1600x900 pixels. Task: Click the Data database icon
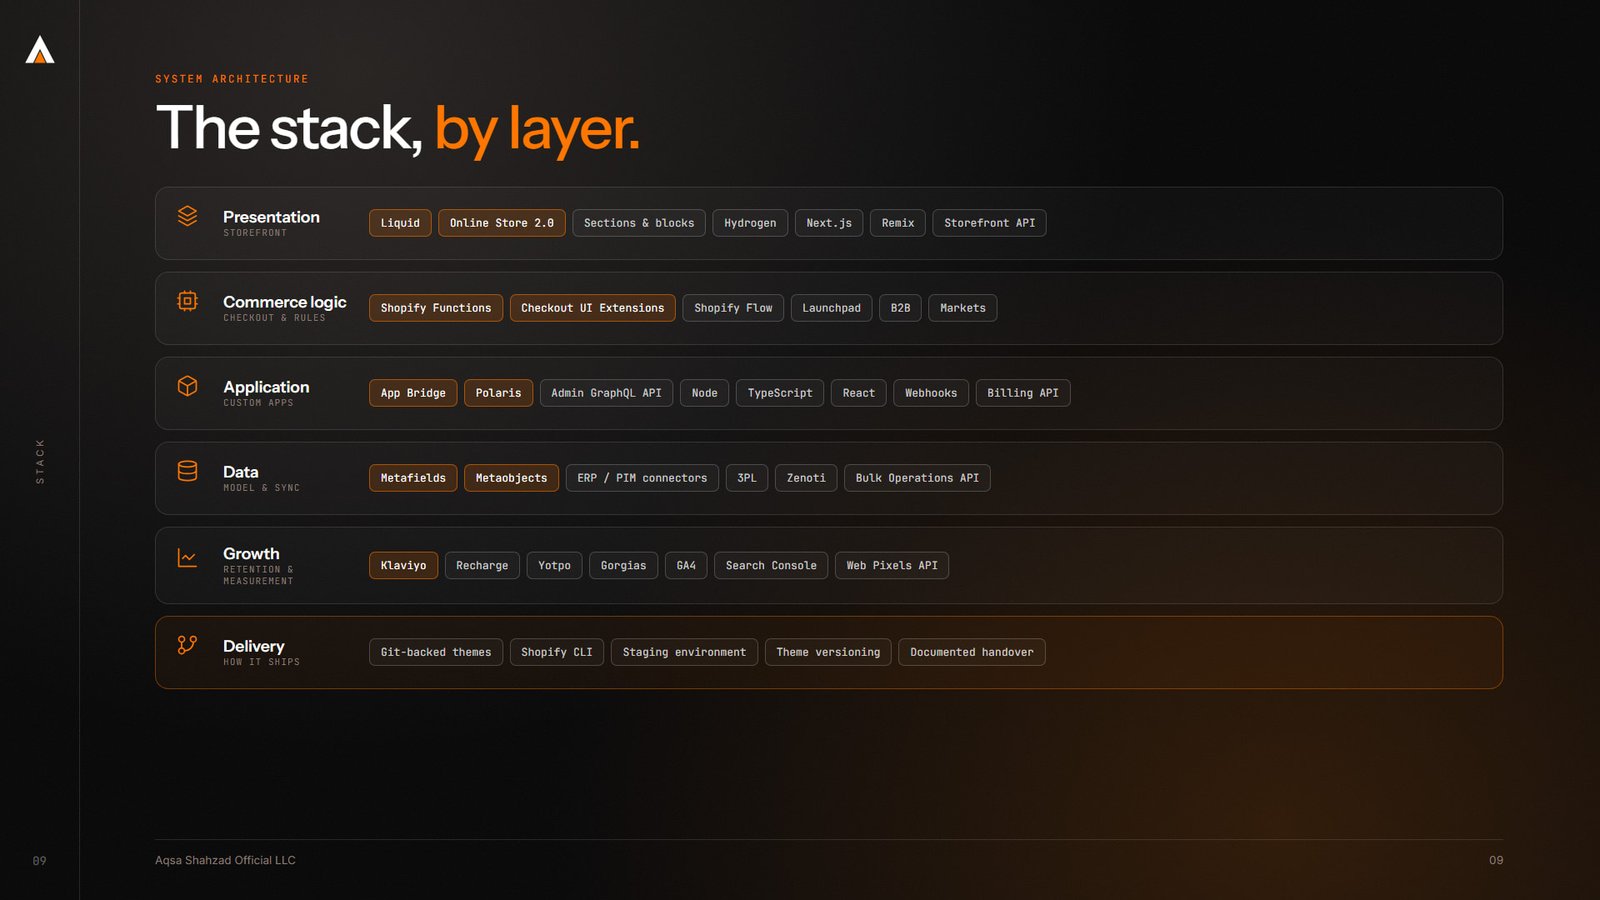pyautogui.click(x=187, y=471)
